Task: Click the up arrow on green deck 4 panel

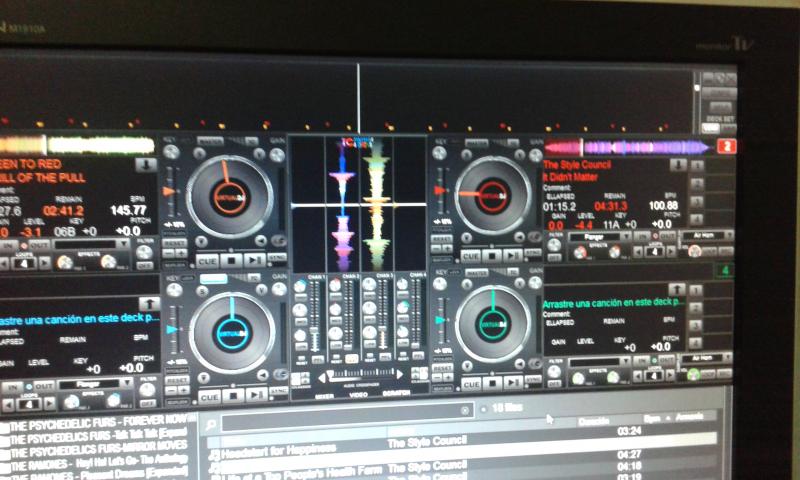Action: 677,290
